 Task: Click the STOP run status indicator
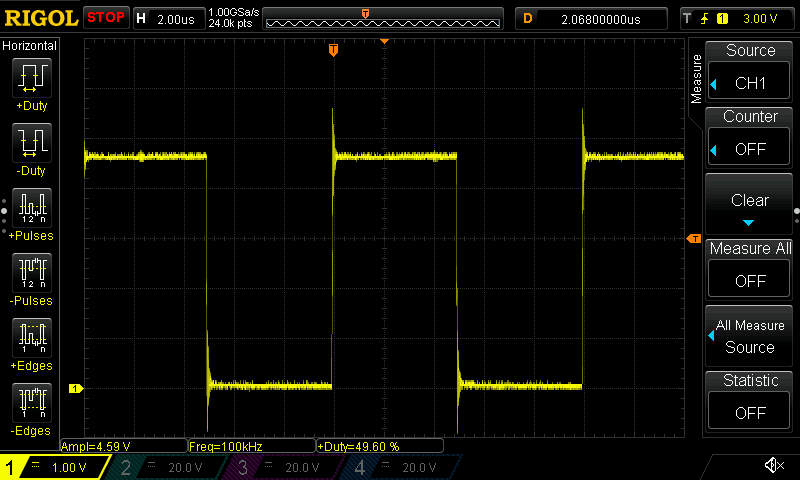click(x=106, y=18)
